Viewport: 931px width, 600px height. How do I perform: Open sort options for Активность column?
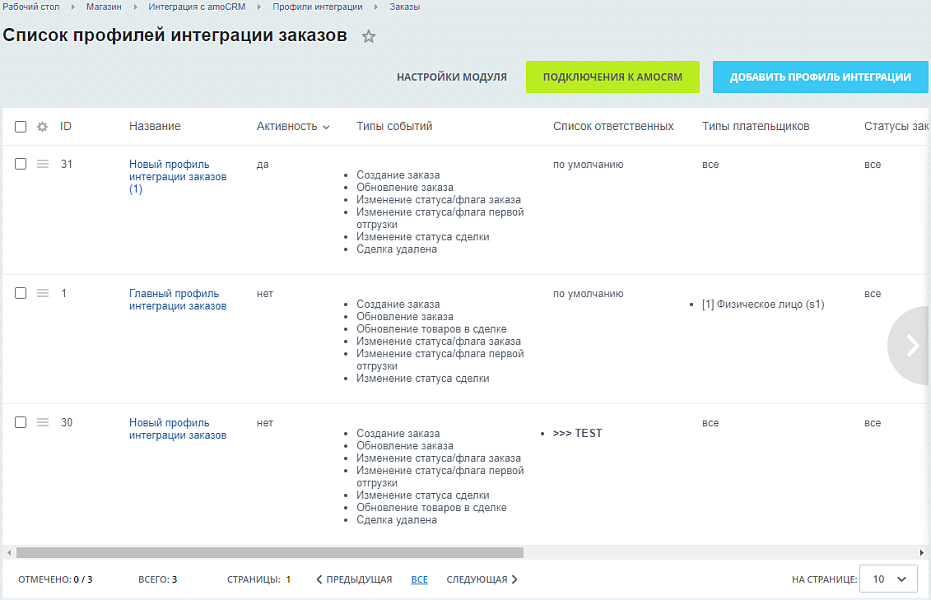325,126
